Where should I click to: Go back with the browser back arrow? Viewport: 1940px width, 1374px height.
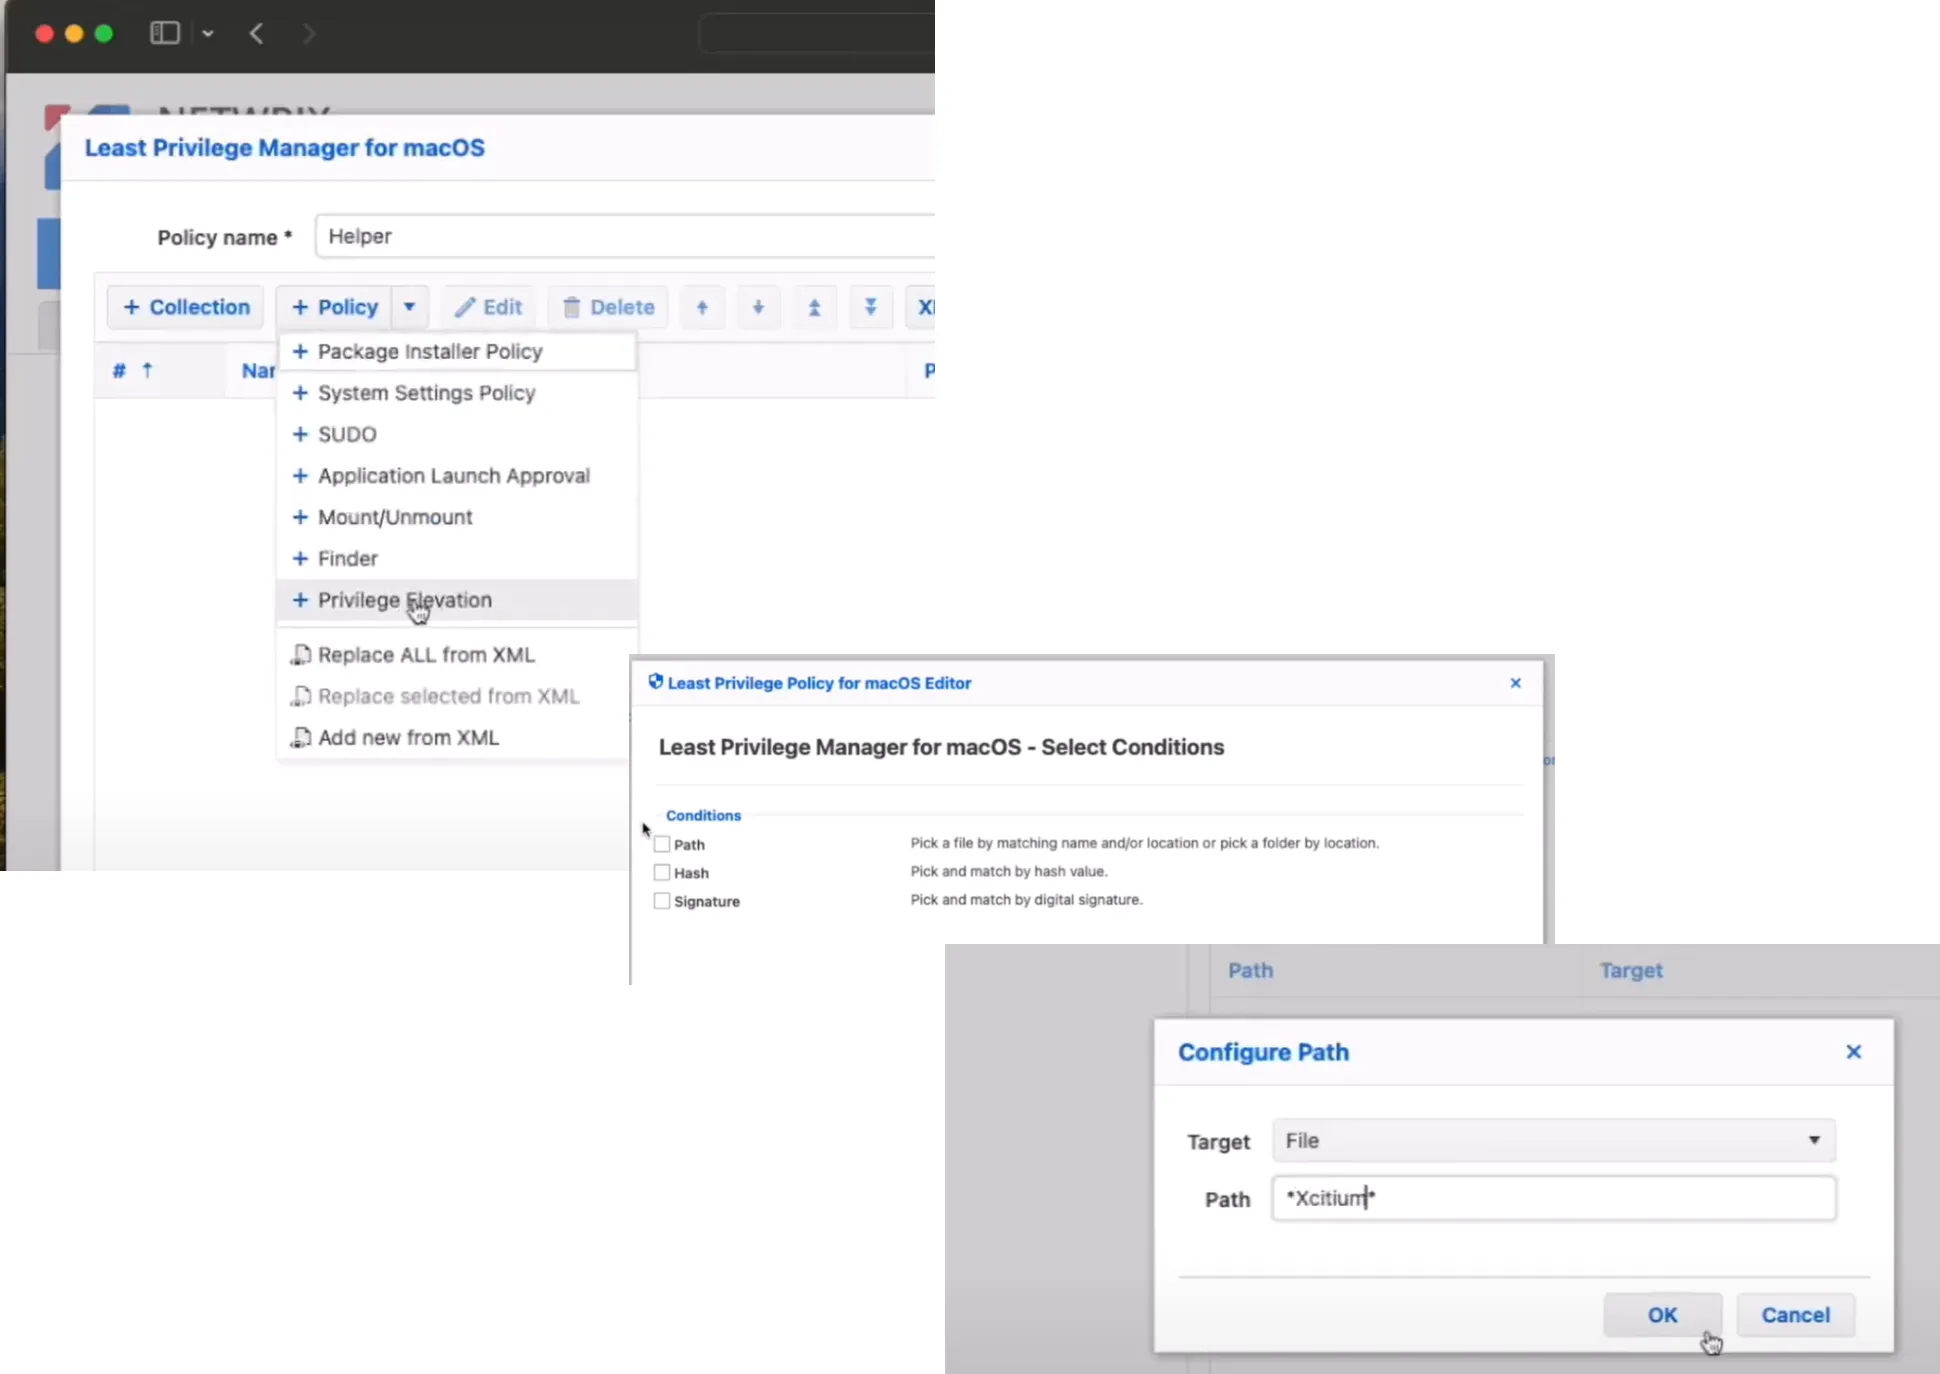point(257,33)
